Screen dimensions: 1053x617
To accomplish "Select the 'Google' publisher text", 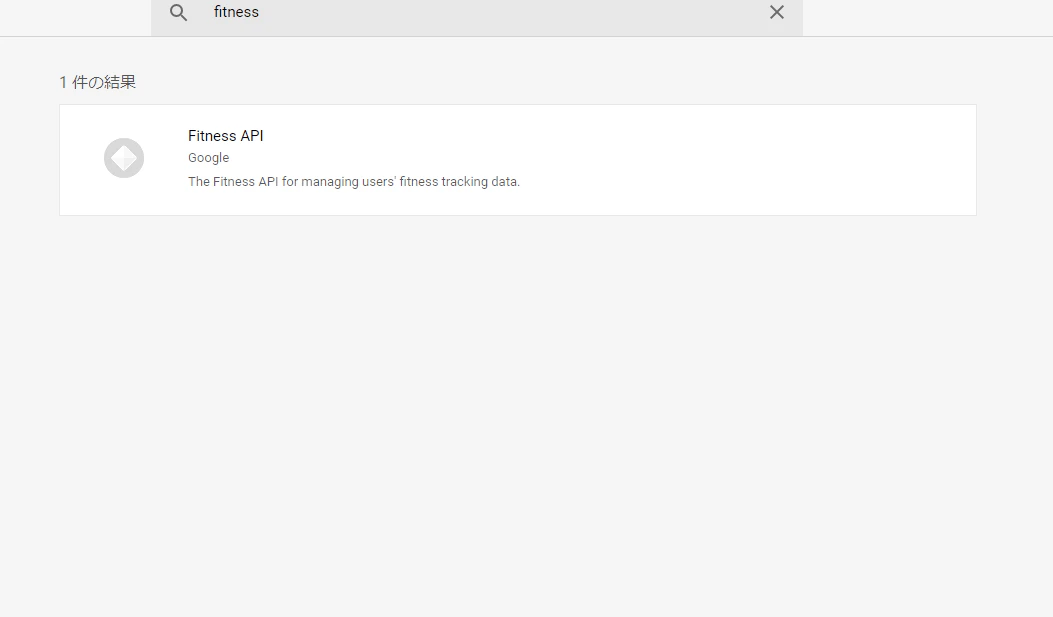I will click(x=208, y=158).
